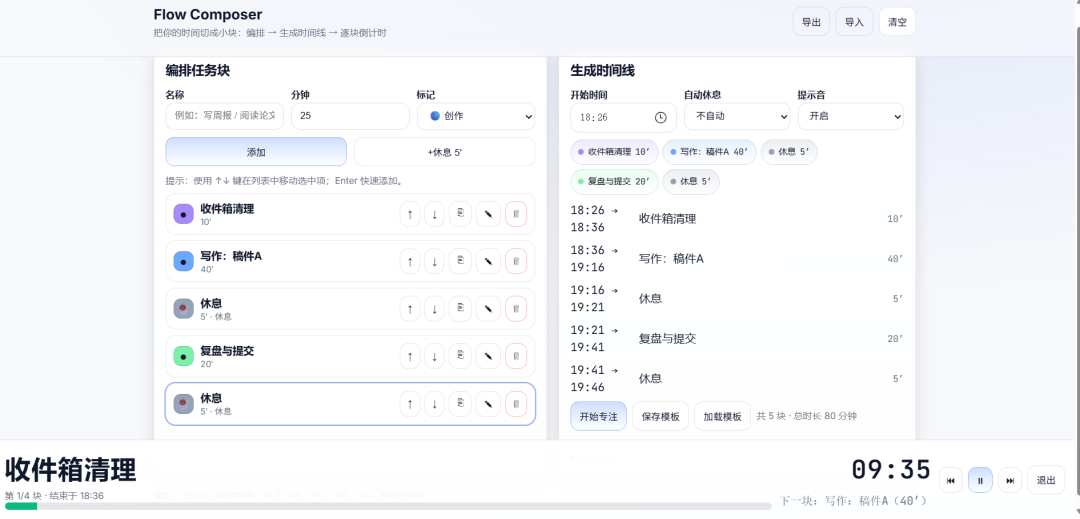Viewport: 1080px width, 519px height.
Task: Click the 清空 button
Action: click(x=897, y=21)
